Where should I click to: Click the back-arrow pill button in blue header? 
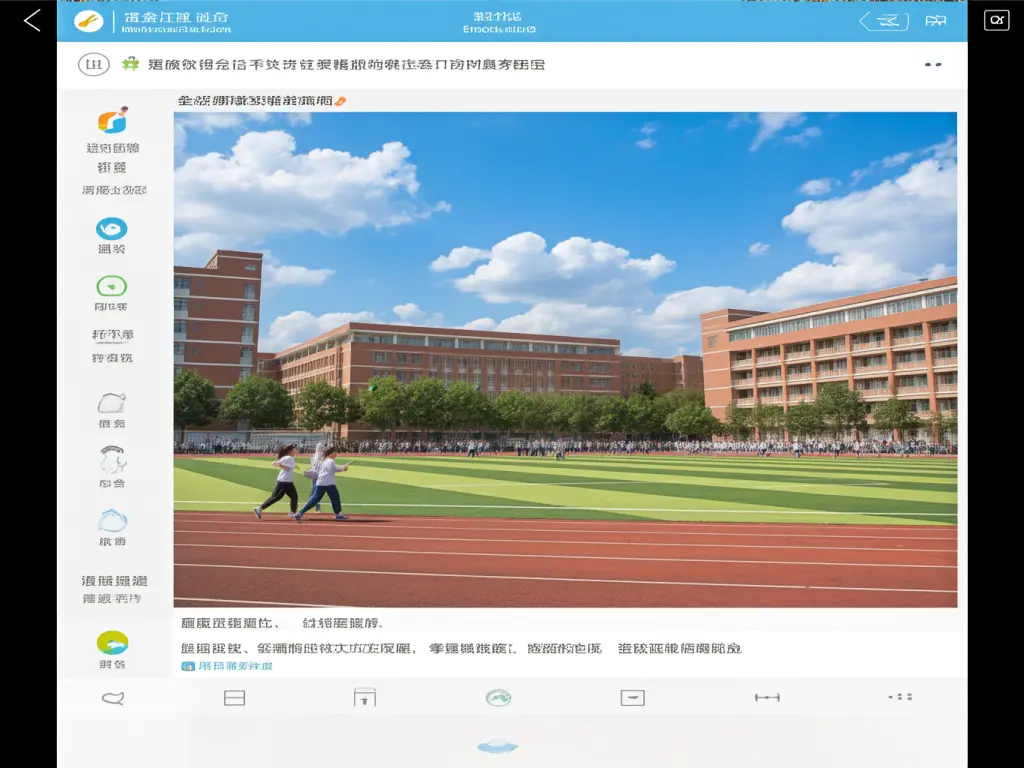(x=884, y=21)
